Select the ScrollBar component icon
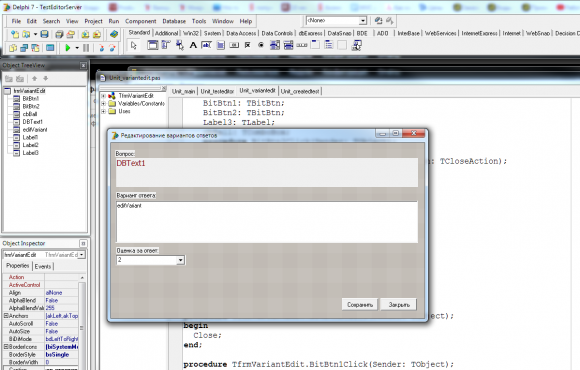 click(x=302, y=45)
